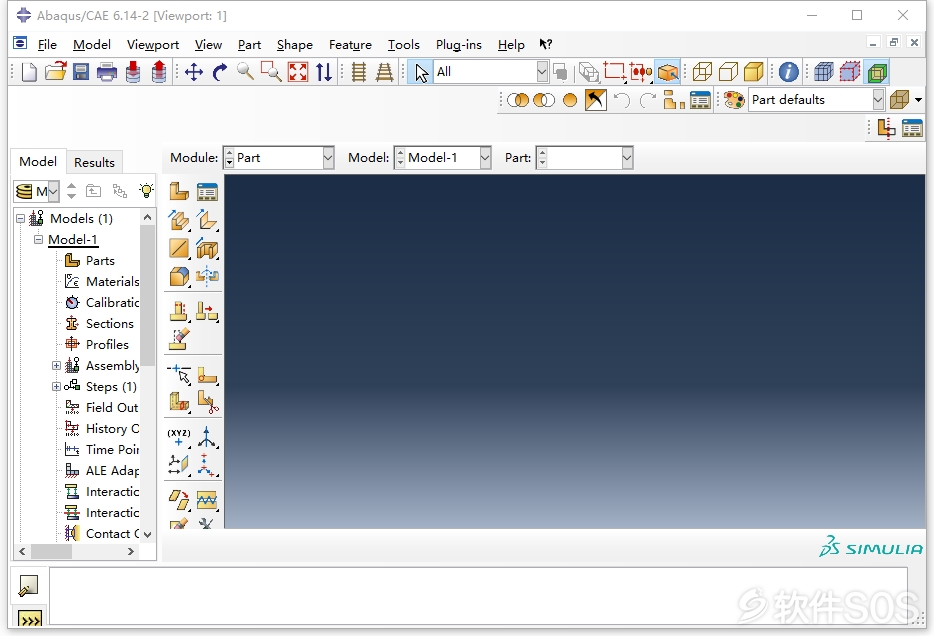The image size is (934, 636).
Task: Select Sections in the model tree
Action: 110,323
